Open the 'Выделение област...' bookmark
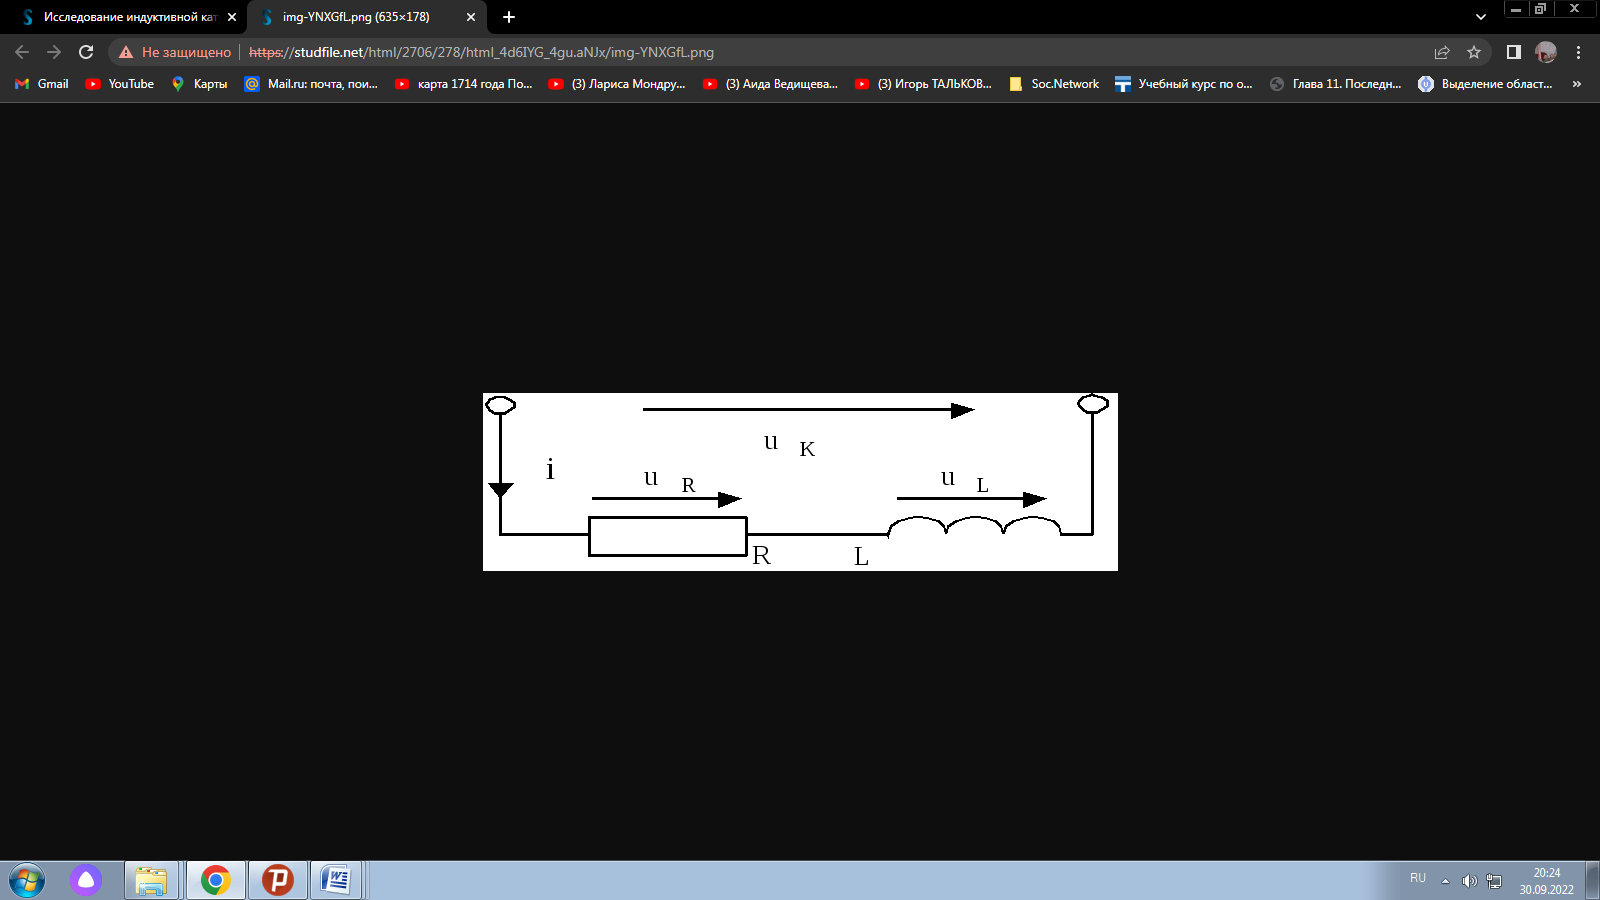Screen dimensions: 1600x900 pos(1486,84)
